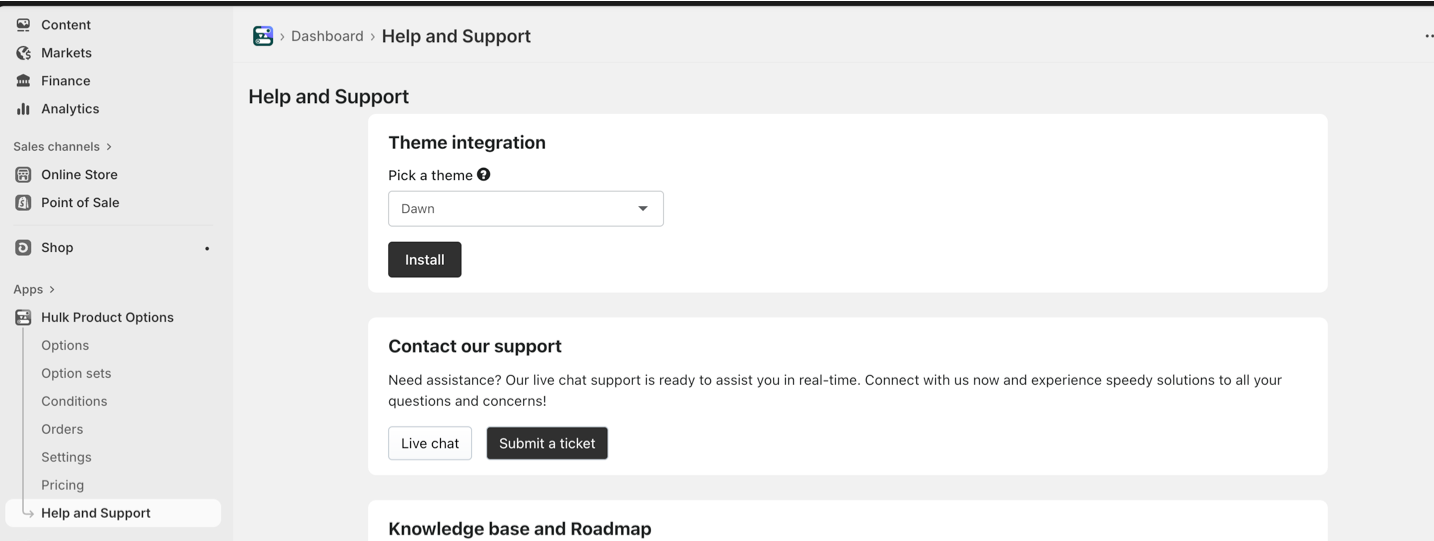The height and width of the screenshot is (541, 1434).
Task: Click the Help and Support page heading
Action: click(x=329, y=97)
